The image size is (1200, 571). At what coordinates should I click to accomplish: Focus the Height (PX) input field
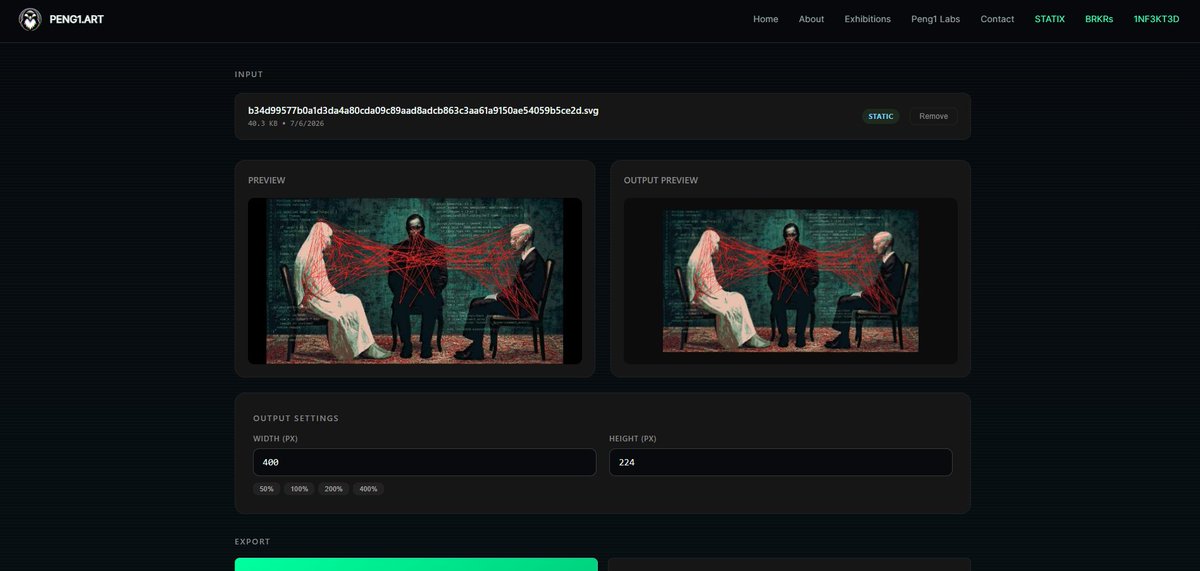[781, 462]
